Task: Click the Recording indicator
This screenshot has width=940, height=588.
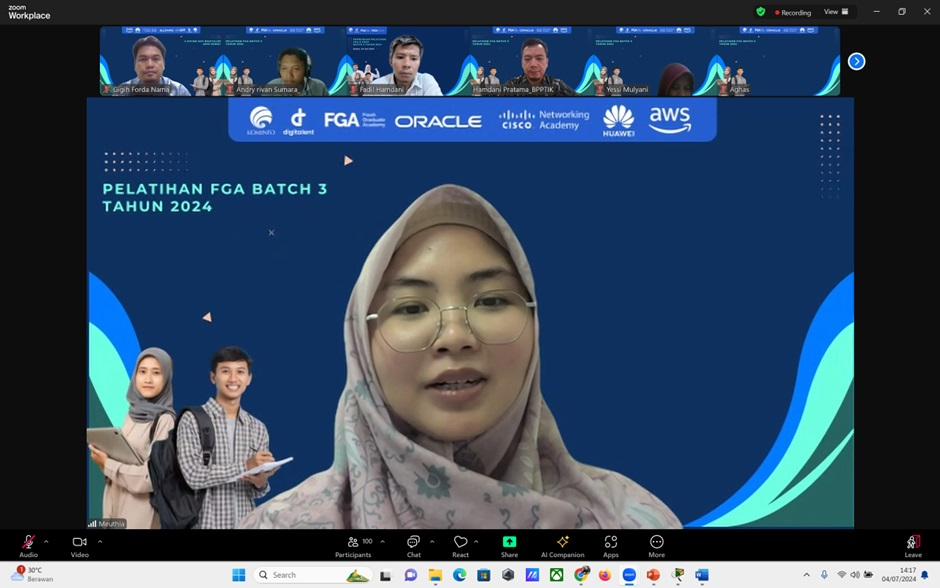Action: (x=793, y=13)
